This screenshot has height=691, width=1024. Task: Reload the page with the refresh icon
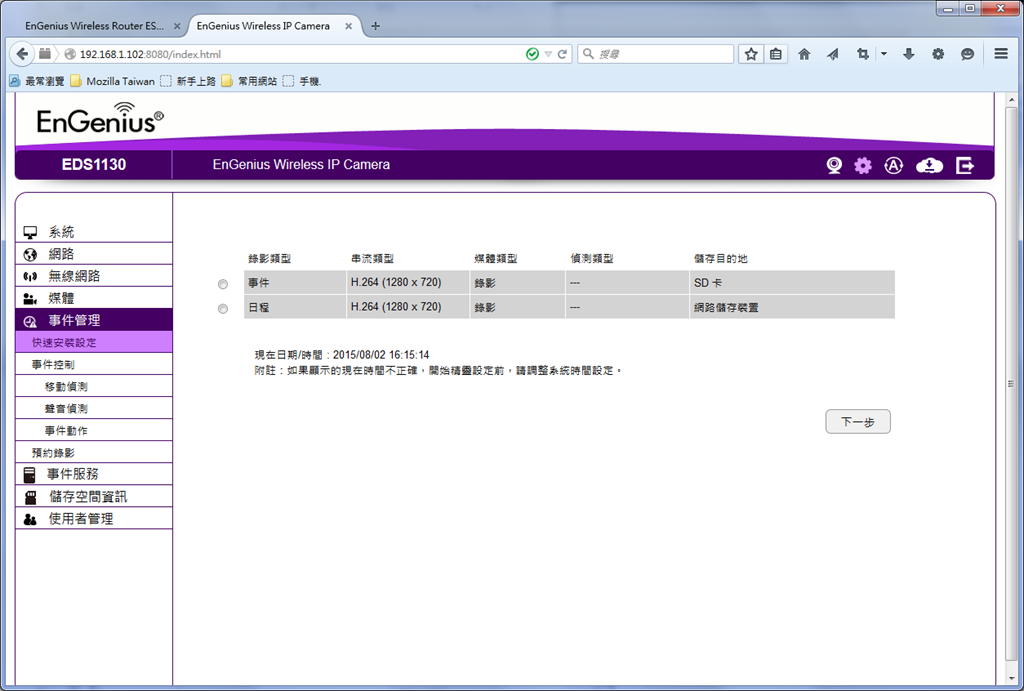(562, 54)
